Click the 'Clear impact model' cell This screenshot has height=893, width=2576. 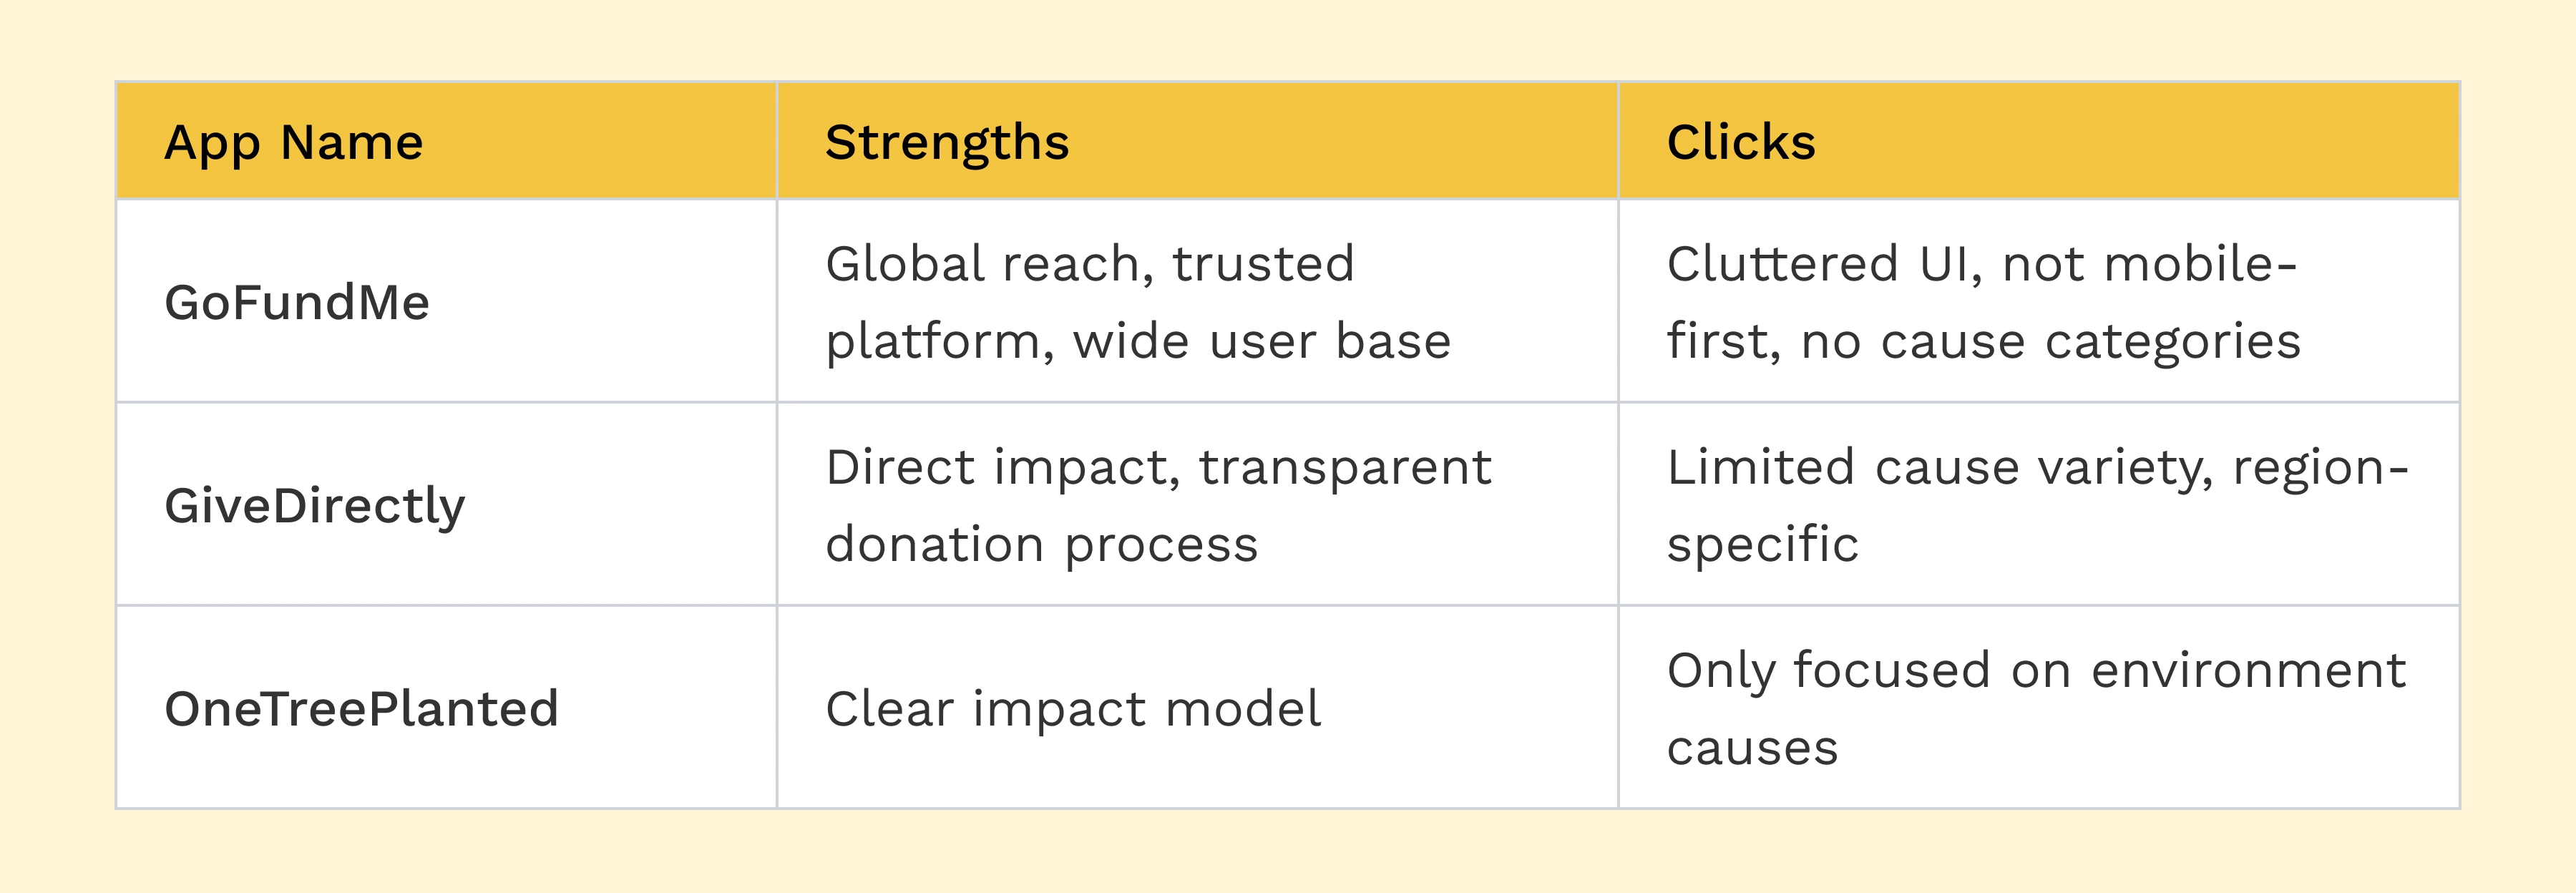[x=1072, y=708]
